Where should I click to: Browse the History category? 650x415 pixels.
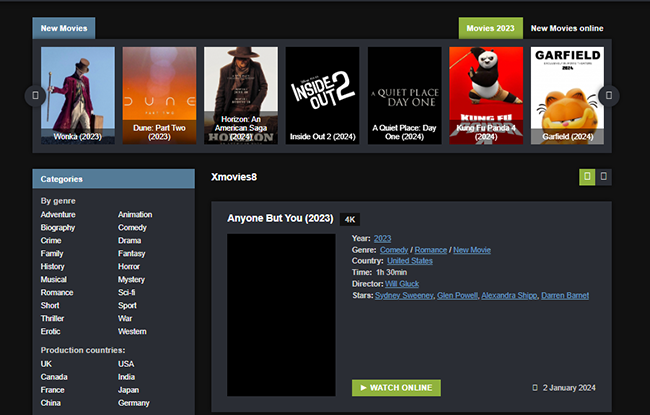point(53,267)
